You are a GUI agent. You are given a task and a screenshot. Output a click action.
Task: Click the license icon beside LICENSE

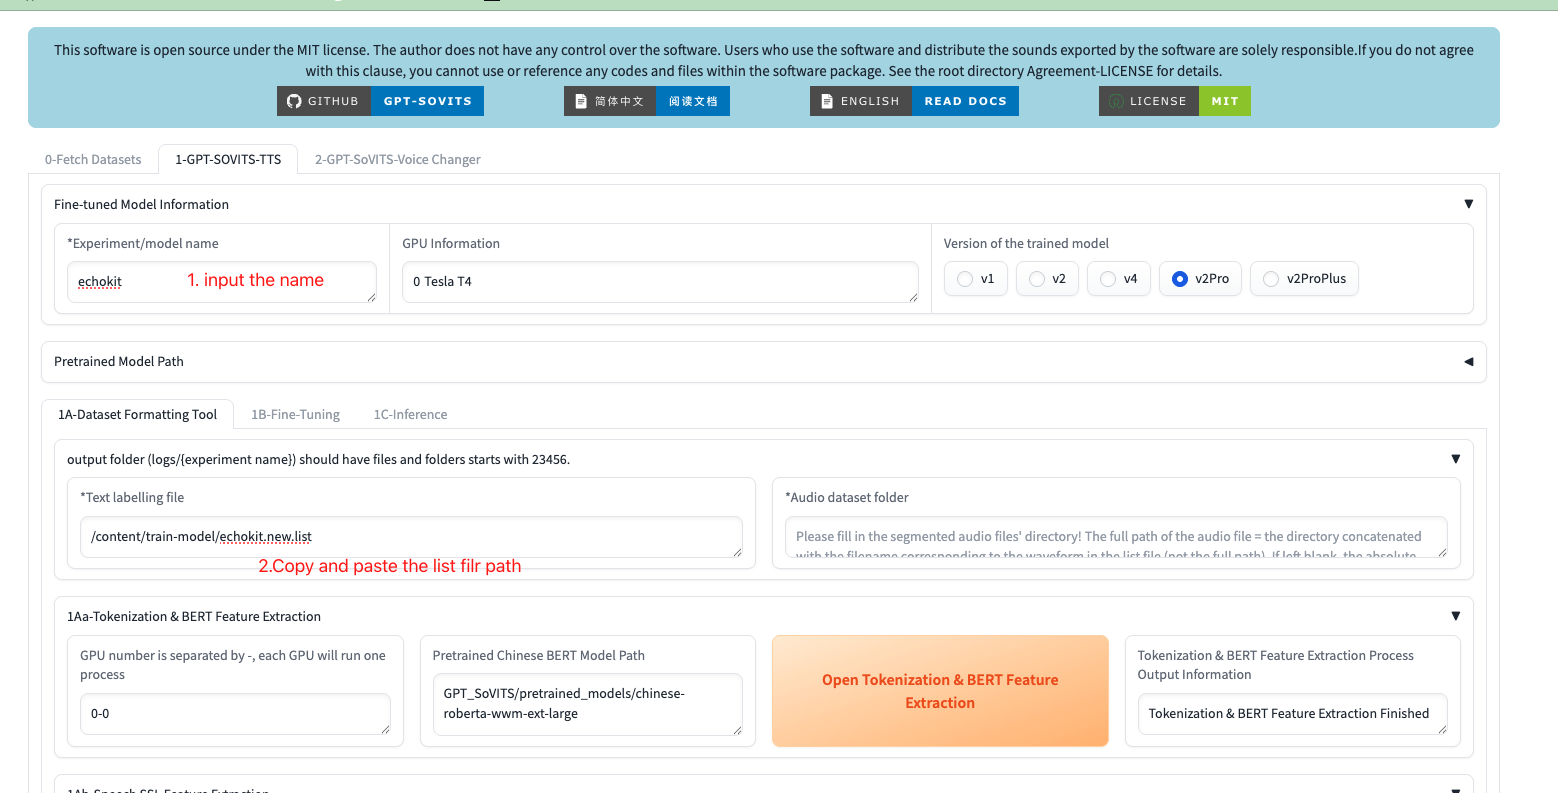click(x=1116, y=101)
